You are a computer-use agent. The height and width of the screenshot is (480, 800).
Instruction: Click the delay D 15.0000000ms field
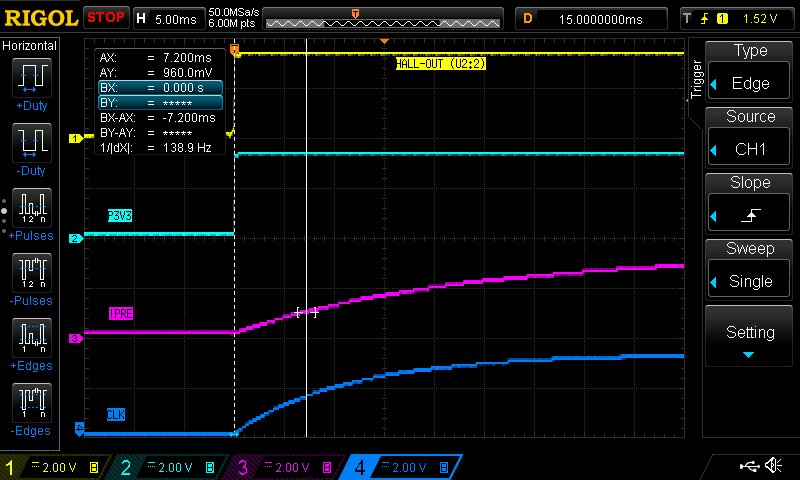click(591, 19)
